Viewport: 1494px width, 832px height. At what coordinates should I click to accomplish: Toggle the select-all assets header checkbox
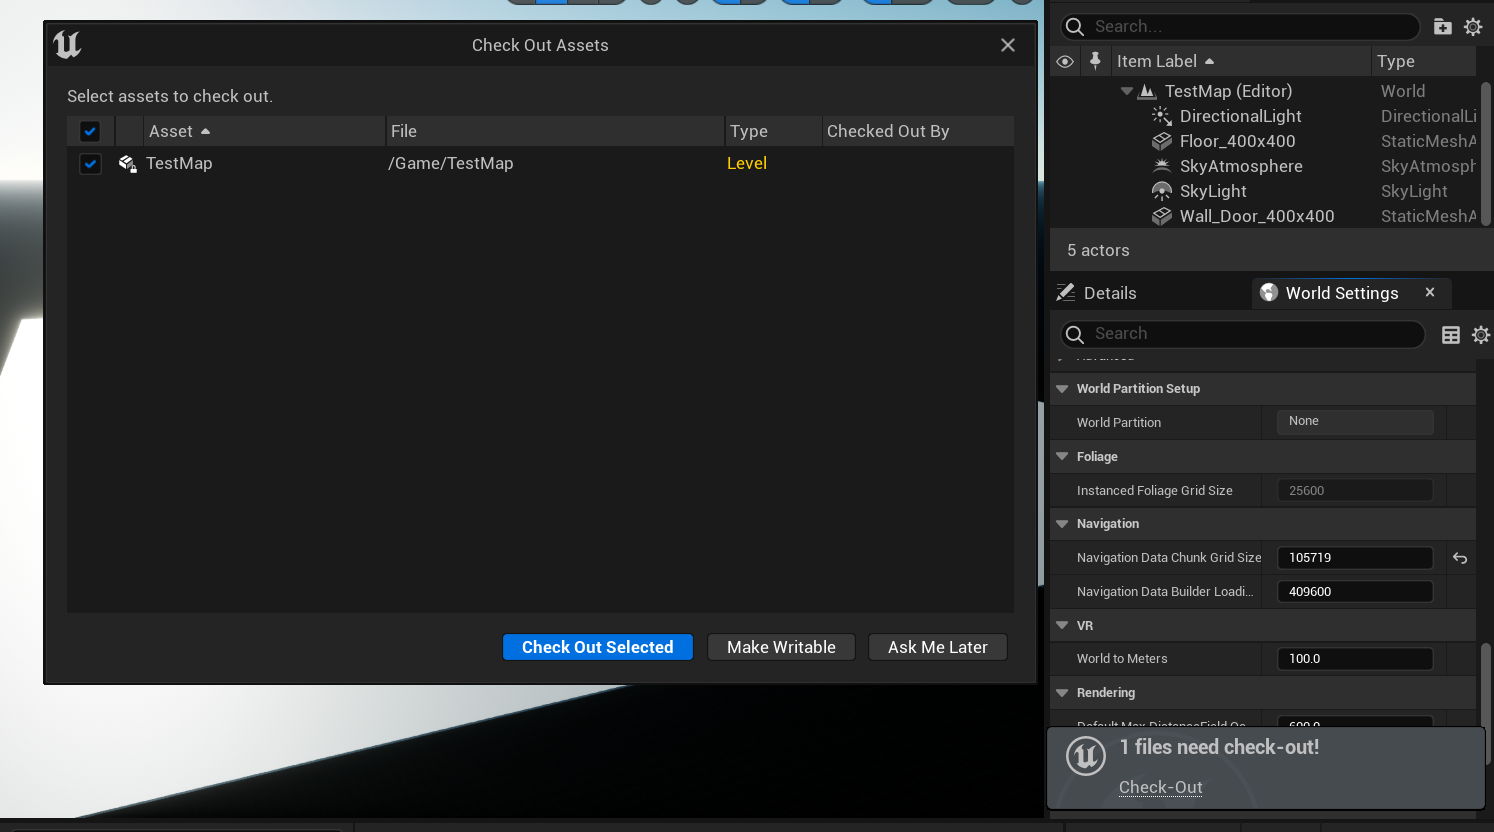(x=90, y=131)
